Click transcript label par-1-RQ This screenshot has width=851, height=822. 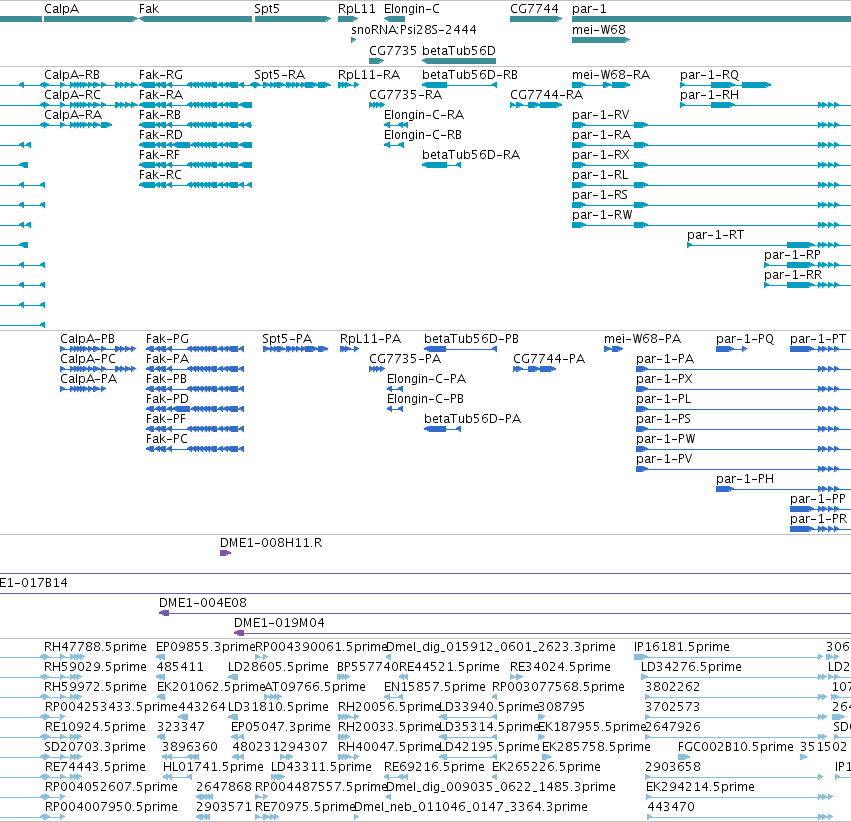point(709,74)
